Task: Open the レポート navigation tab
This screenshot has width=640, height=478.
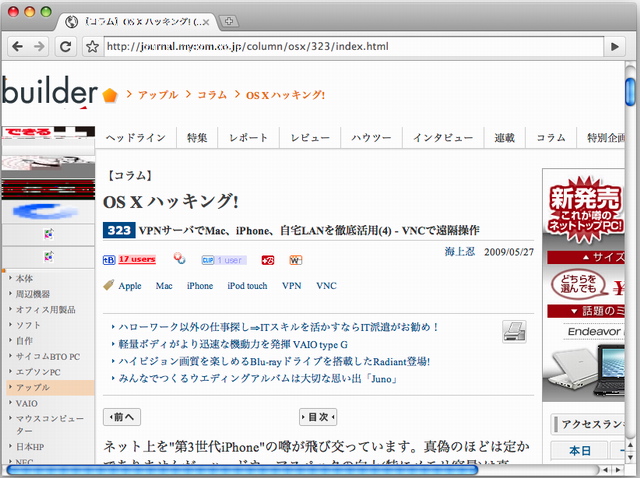Action: [x=249, y=138]
